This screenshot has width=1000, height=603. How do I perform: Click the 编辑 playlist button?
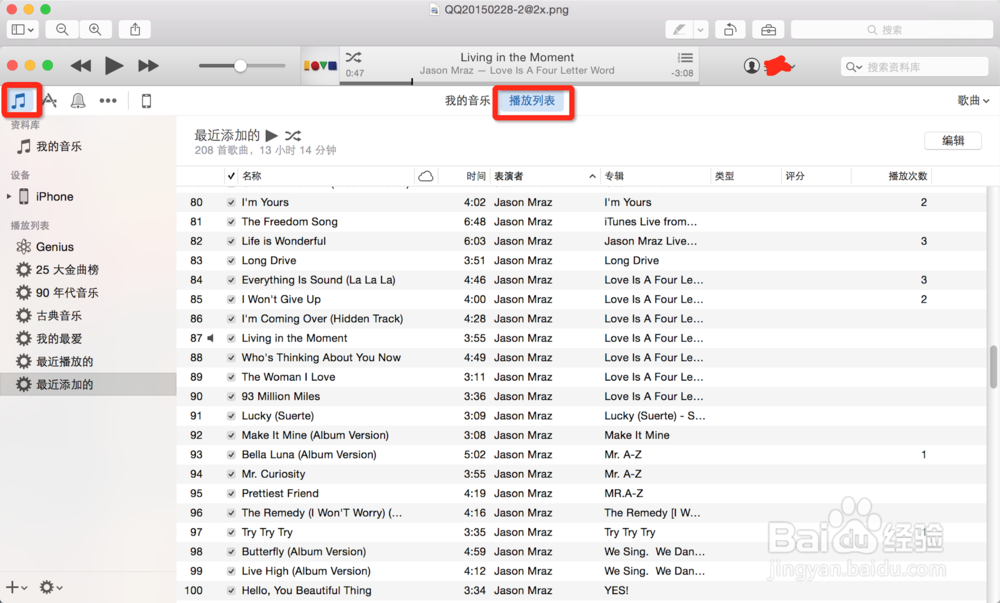pos(953,141)
